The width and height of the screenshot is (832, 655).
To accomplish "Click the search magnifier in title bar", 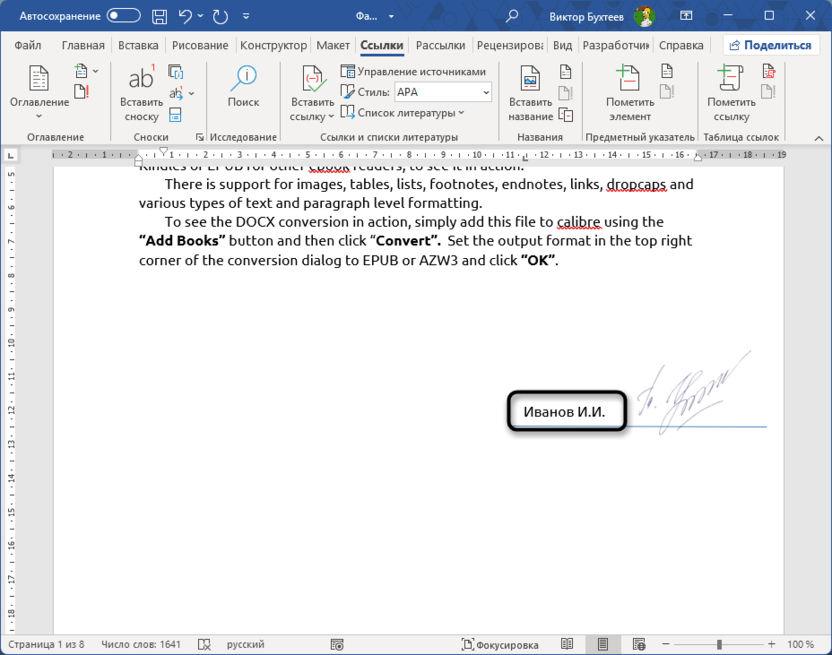I will (x=512, y=16).
